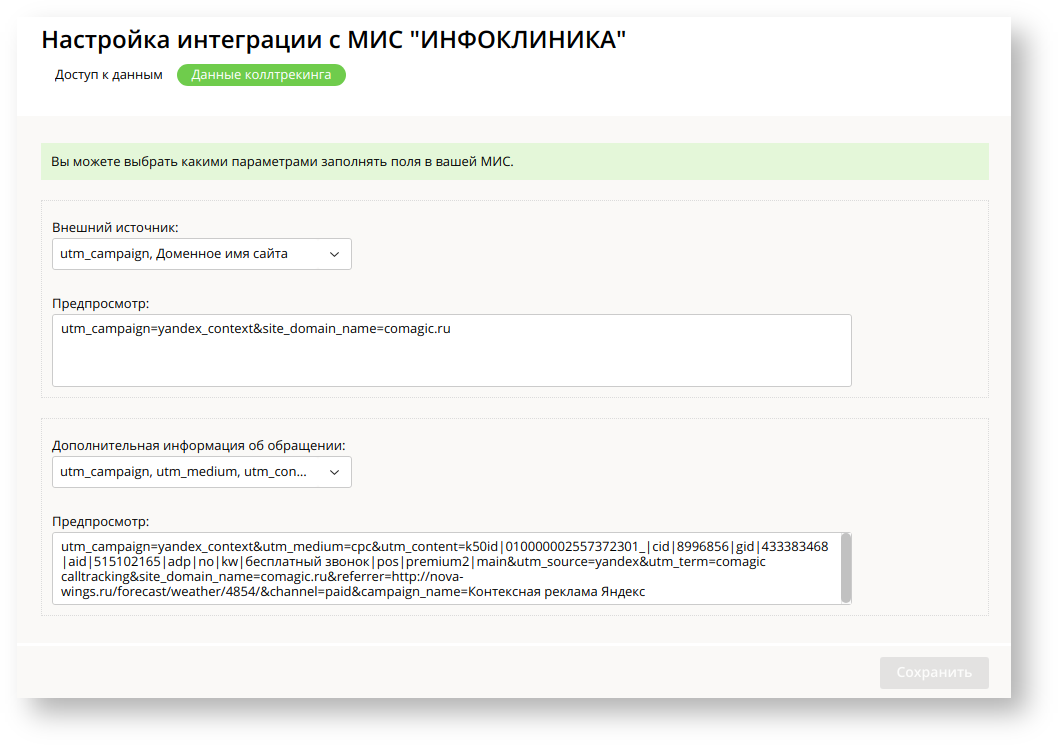Click the Внешний источник label

115,228
